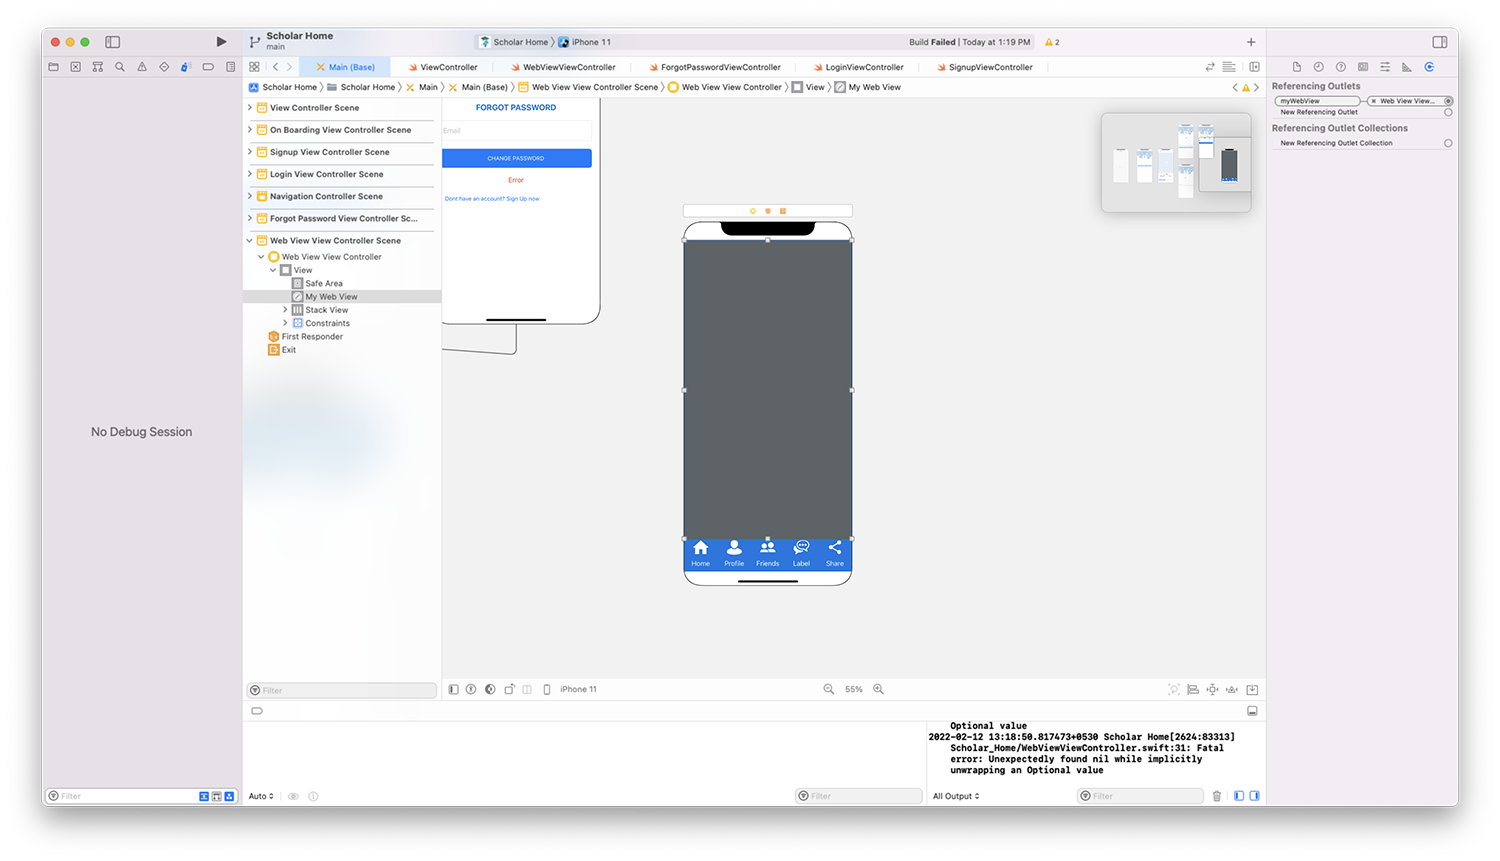This screenshot has width=1500, height=861.
Task: Open the Quick Help inspector
Action: (1341, 66)
